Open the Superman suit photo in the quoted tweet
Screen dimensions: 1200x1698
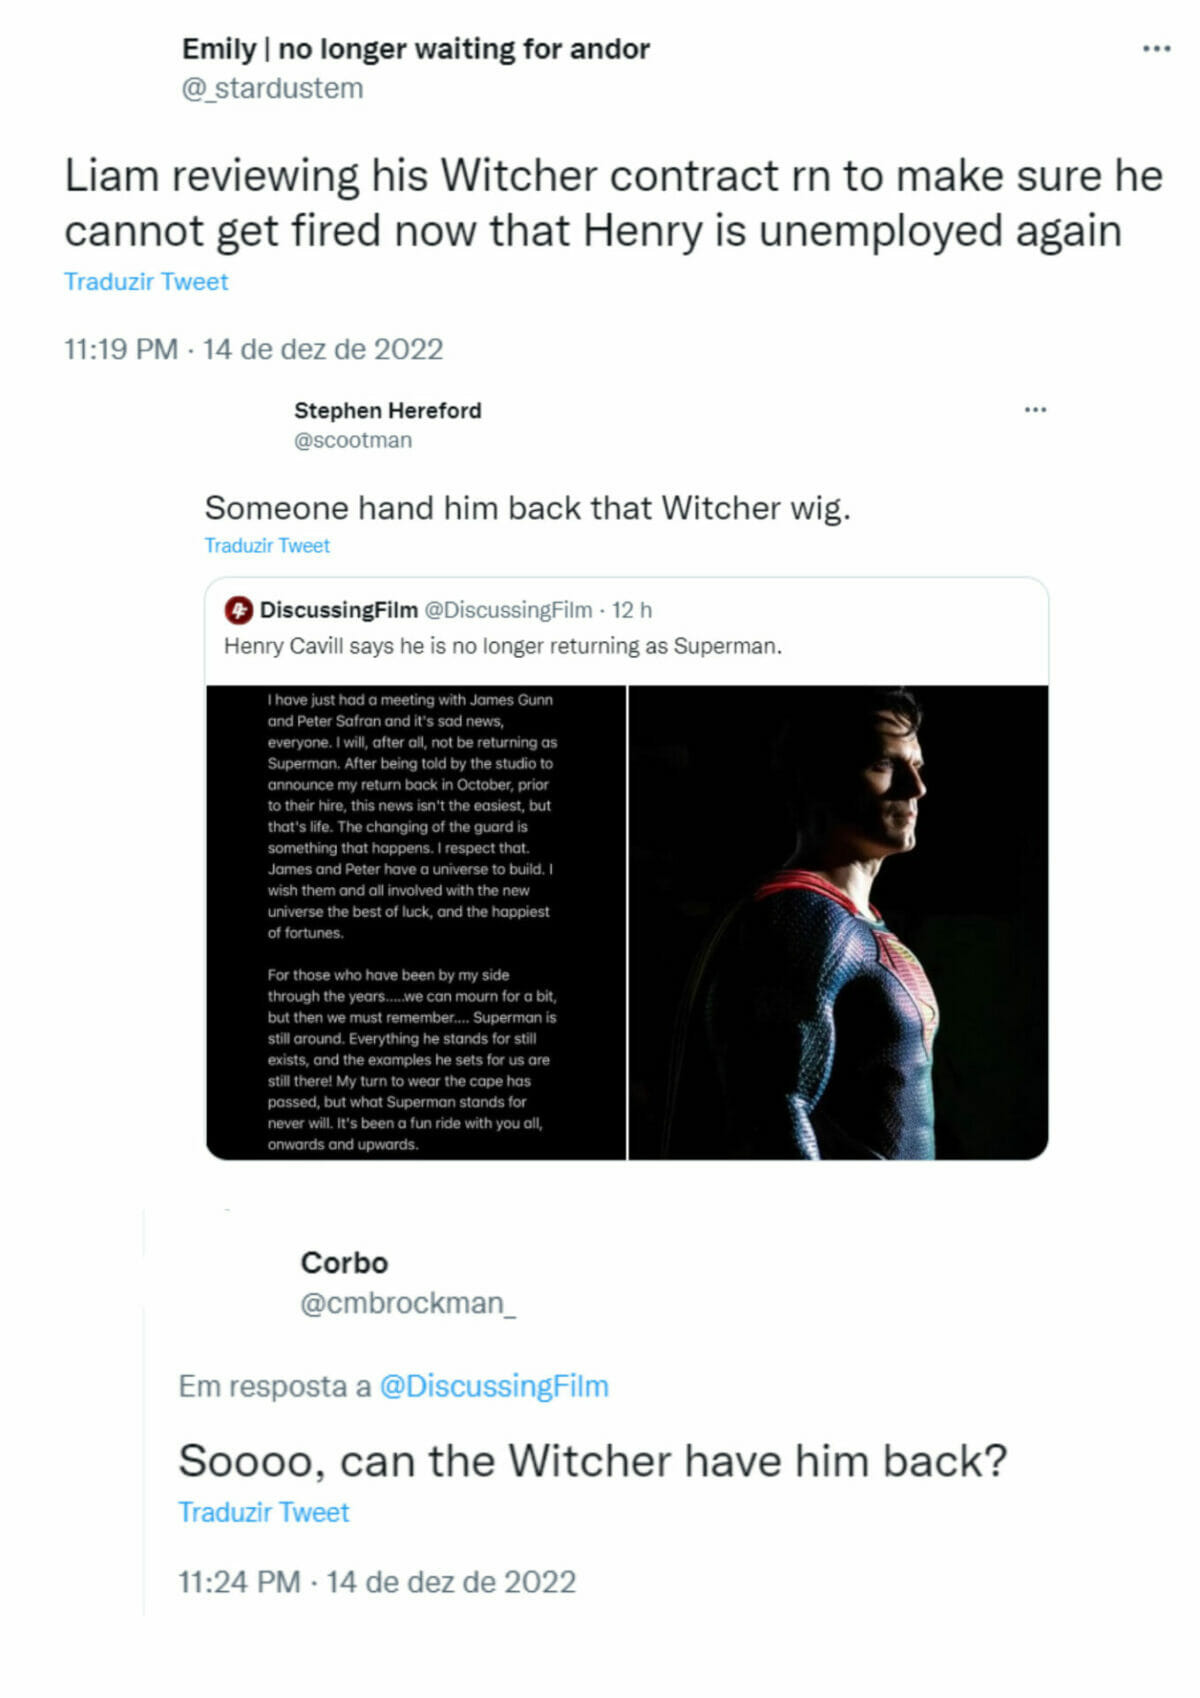point(838,922)
